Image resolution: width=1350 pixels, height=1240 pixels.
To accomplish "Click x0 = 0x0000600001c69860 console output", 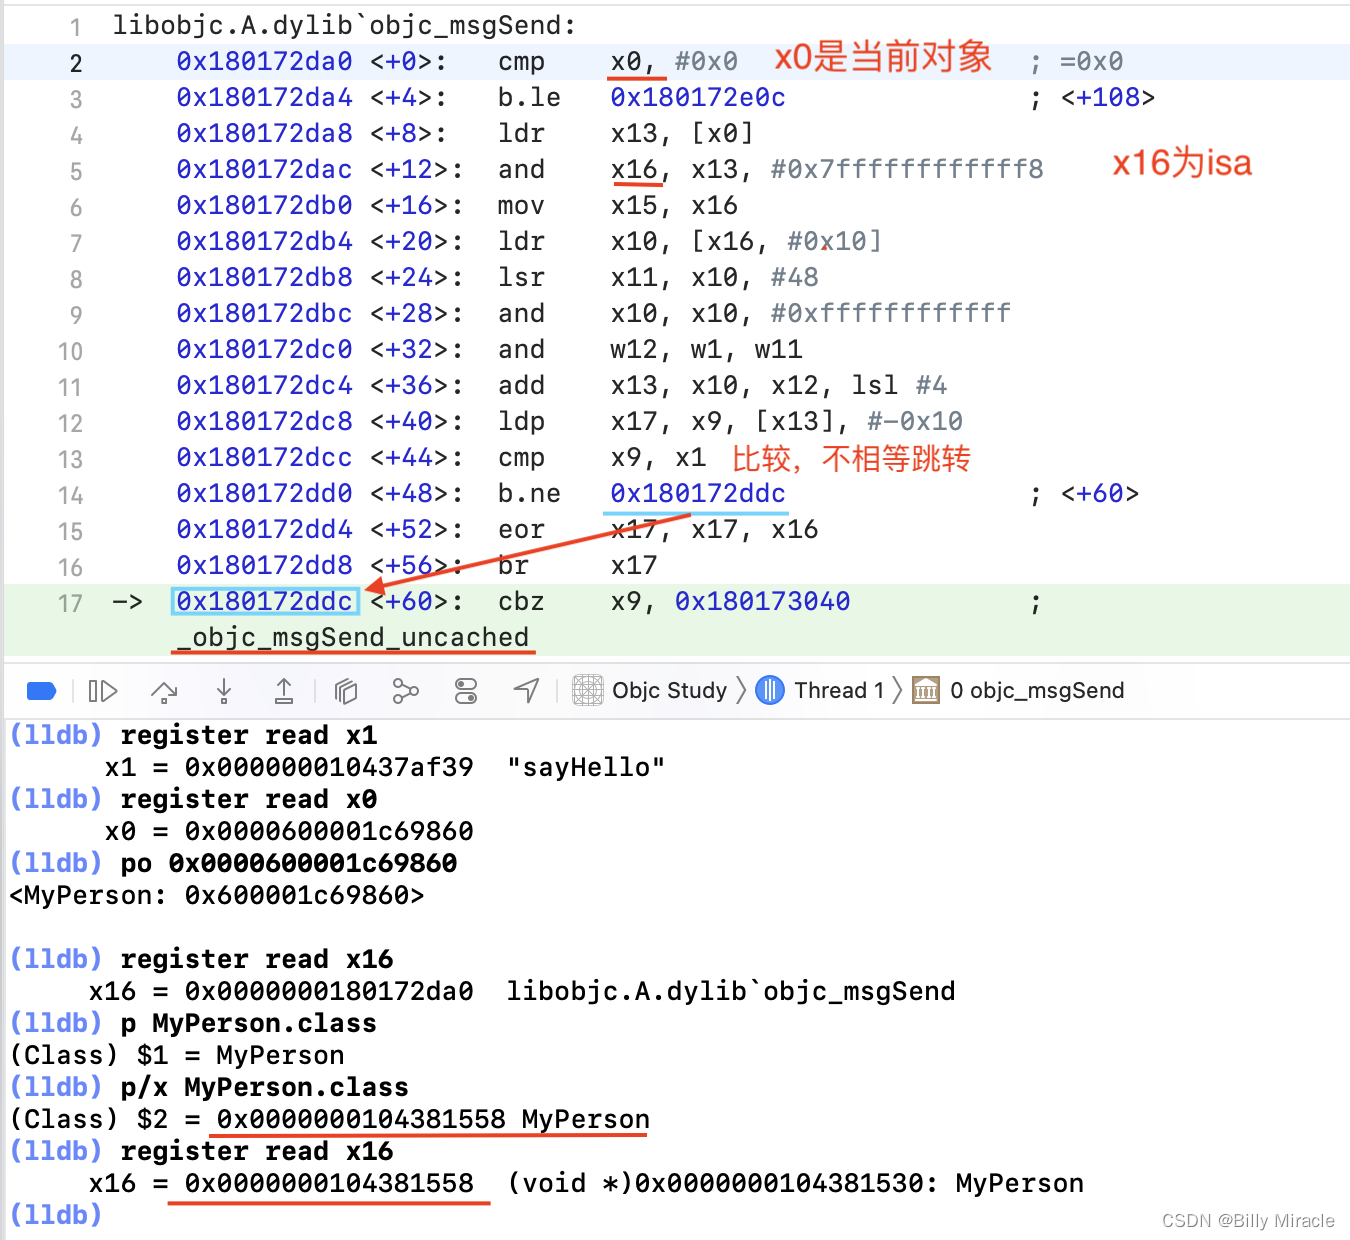I will click(x=289, y=832).
